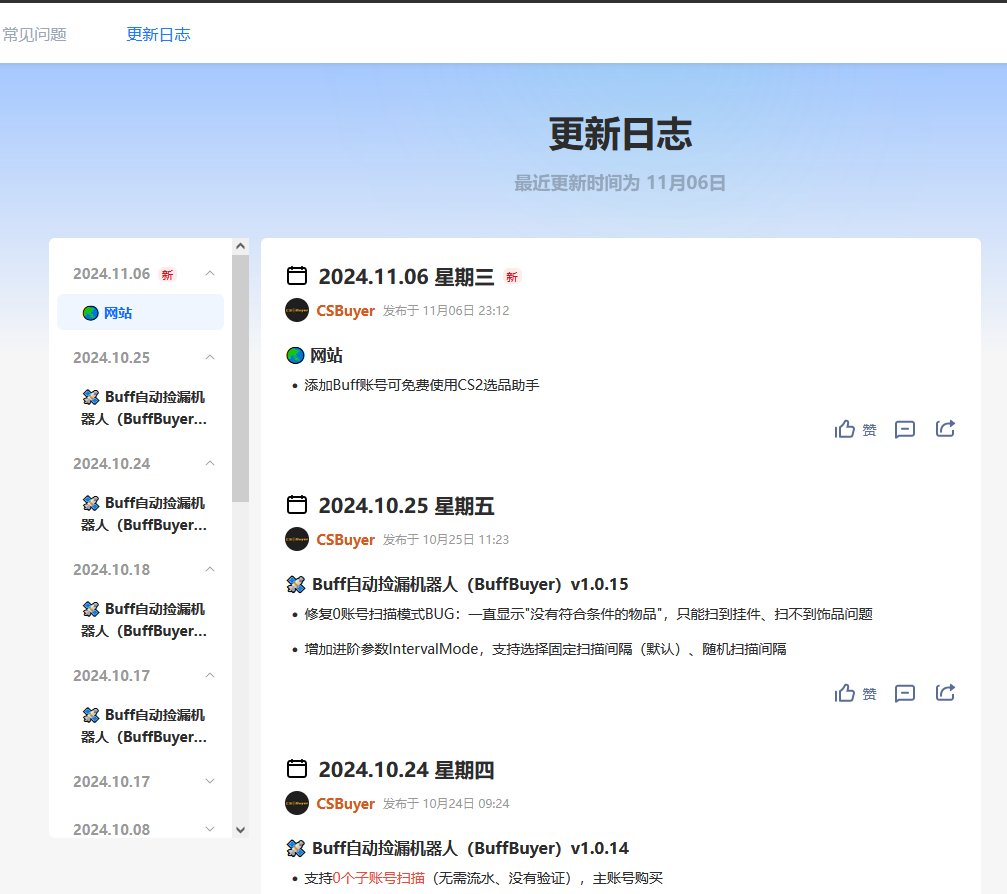Open CSBuyer author link posted 10月25日 11:23
1007x894 pixels.
tap(346, 540)
